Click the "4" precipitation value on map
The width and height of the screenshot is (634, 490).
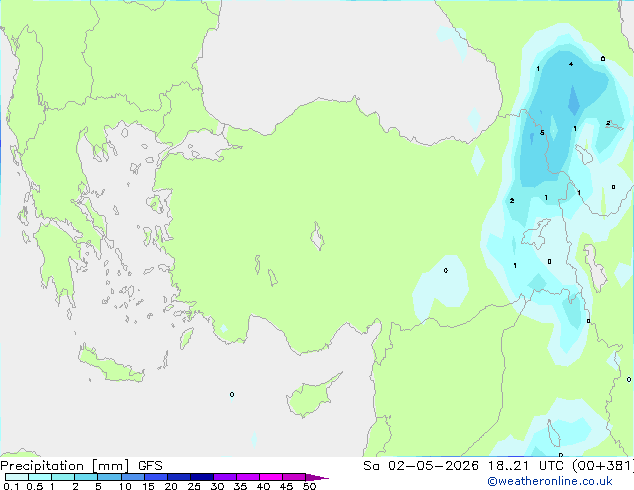click(x=571, y=64)
